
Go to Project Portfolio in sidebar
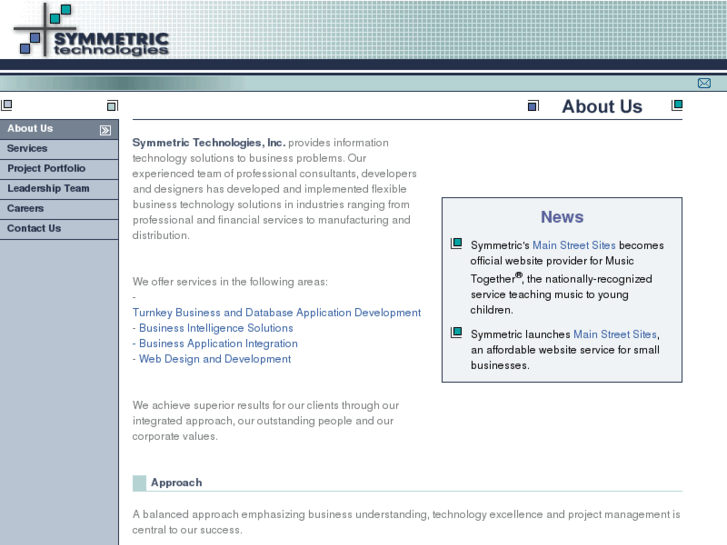(59, 169)
